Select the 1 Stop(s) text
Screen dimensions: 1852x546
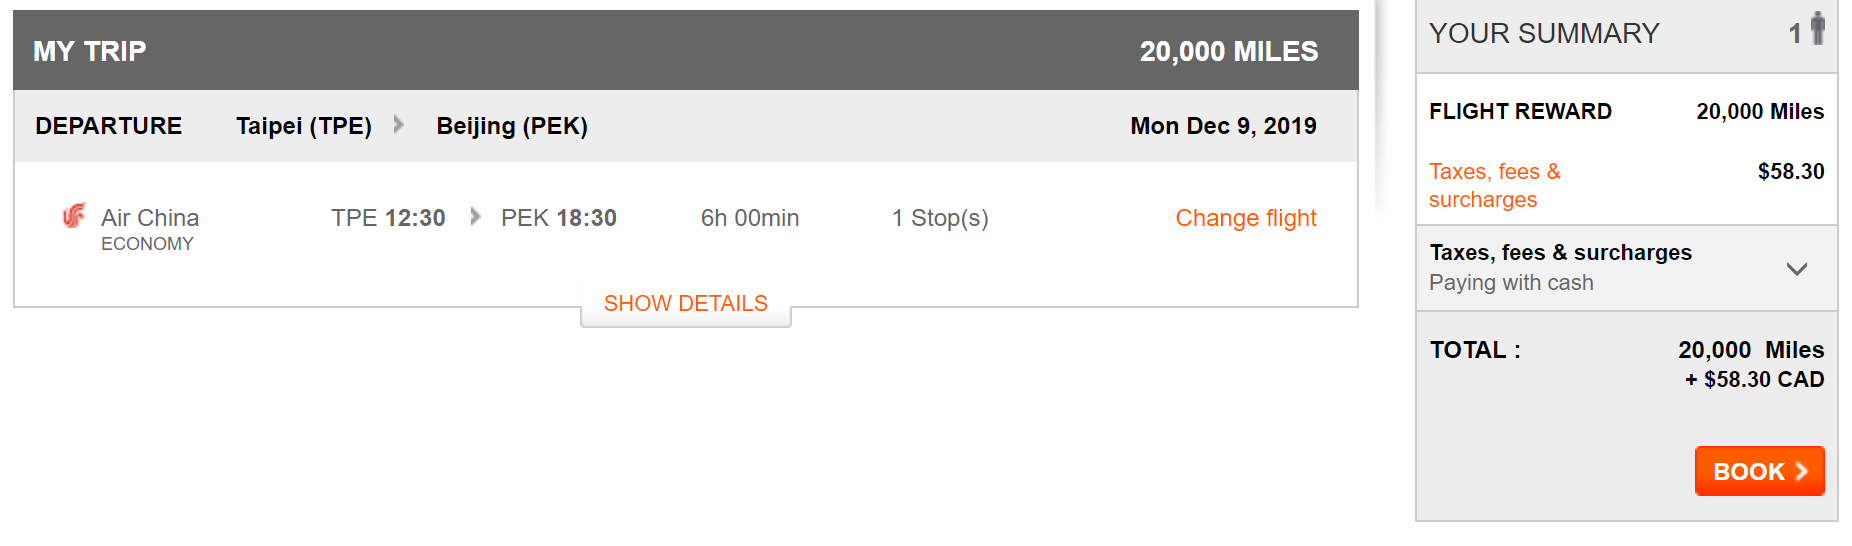[940, 218]
